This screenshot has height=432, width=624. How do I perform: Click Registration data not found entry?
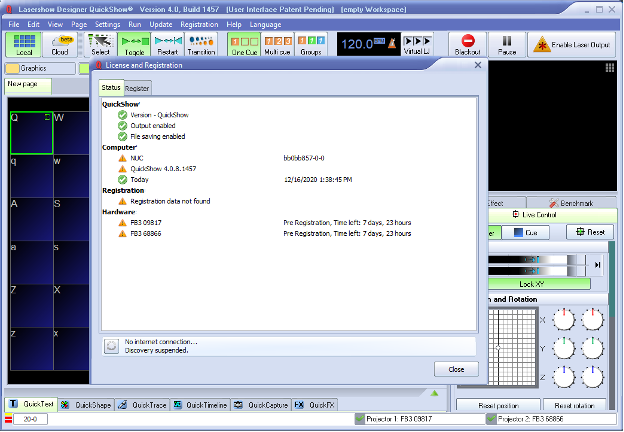pyautogui.click(x=170, y=201)
